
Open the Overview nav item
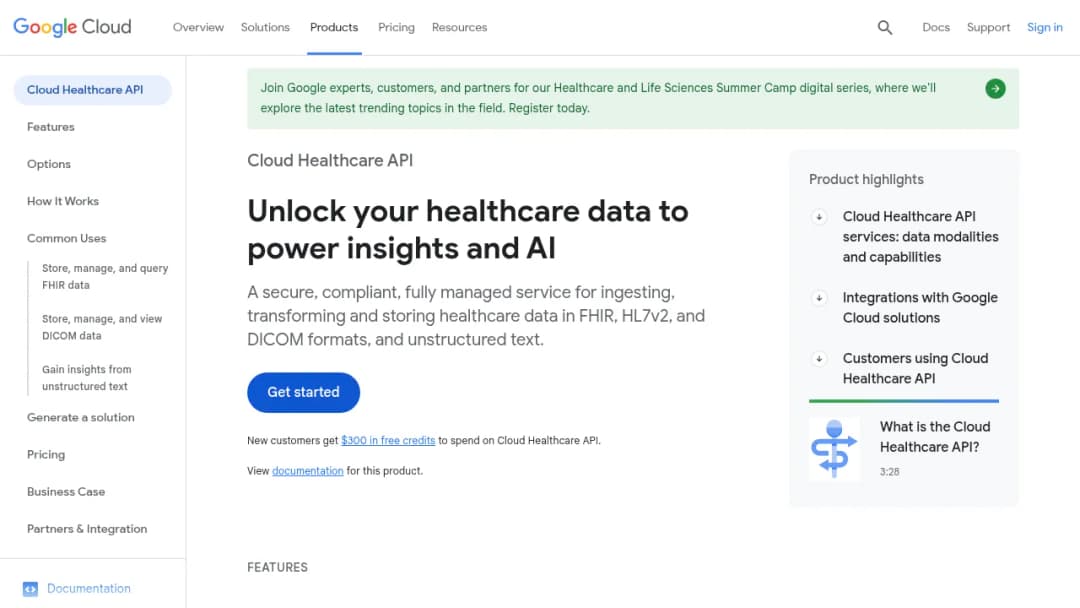coord(198,28)
